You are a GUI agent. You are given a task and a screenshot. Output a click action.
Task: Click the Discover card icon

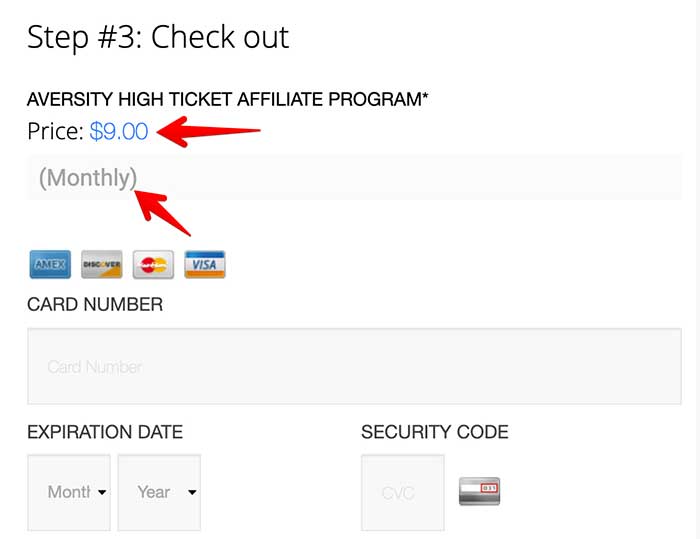tap(102, 264)
